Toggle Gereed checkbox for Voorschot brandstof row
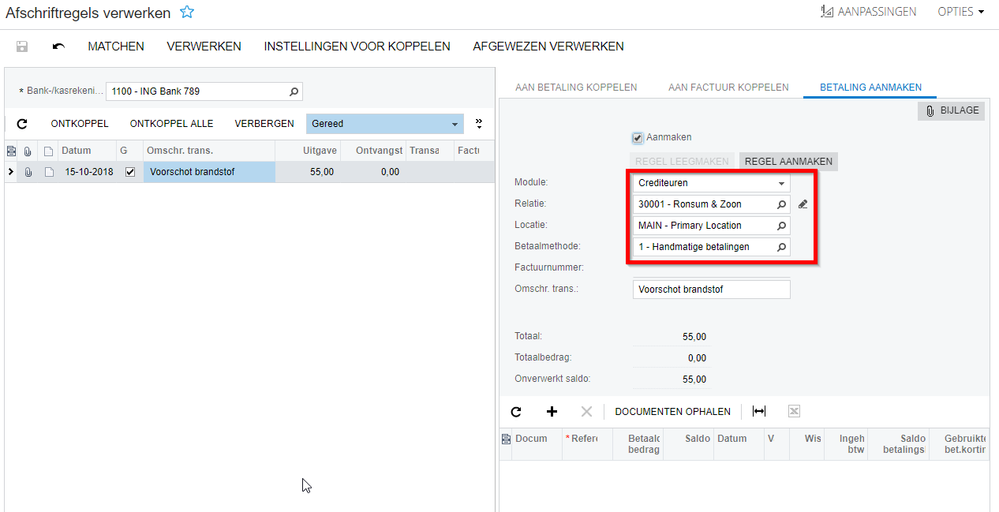 tap(131, 172)
